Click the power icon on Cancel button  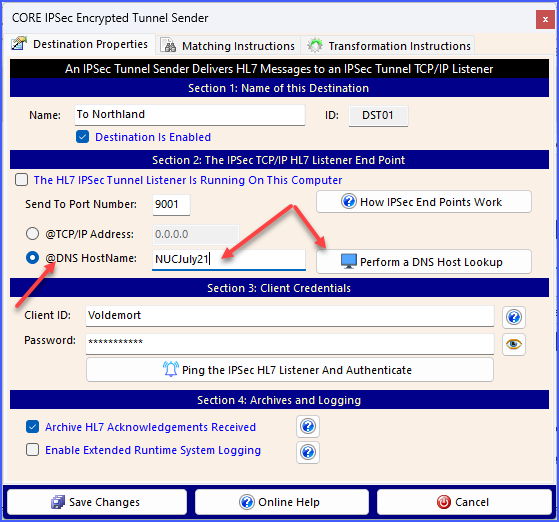pyautogui.click(x=443, y=502)
